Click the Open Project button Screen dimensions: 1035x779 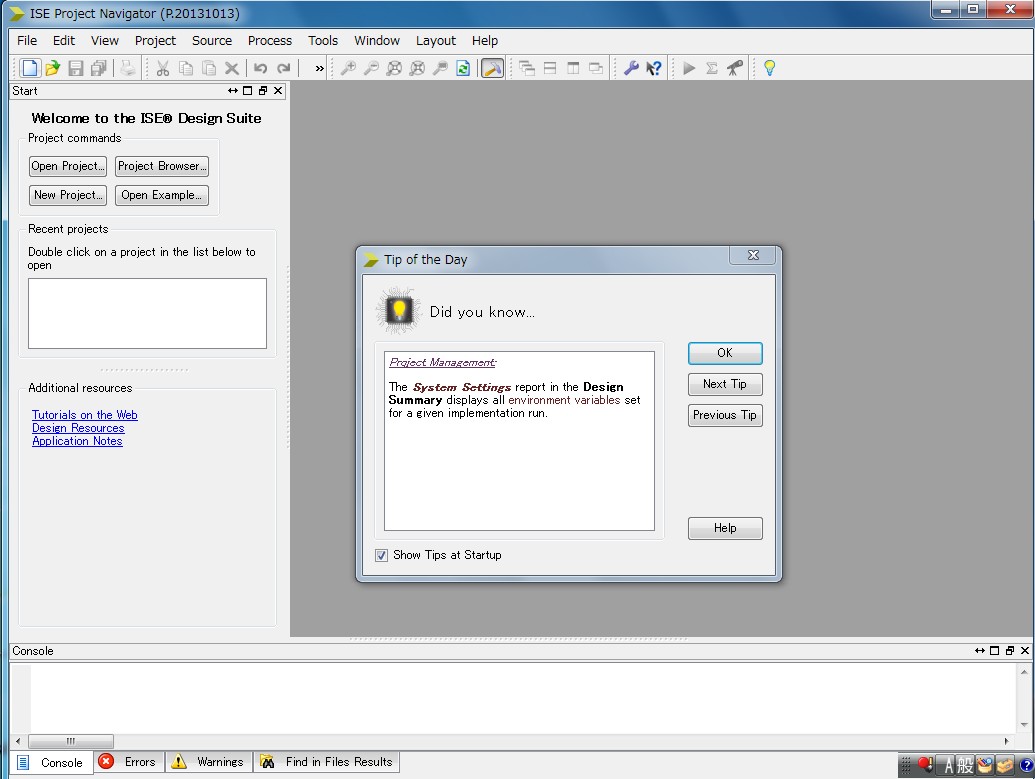pos(68,166)
